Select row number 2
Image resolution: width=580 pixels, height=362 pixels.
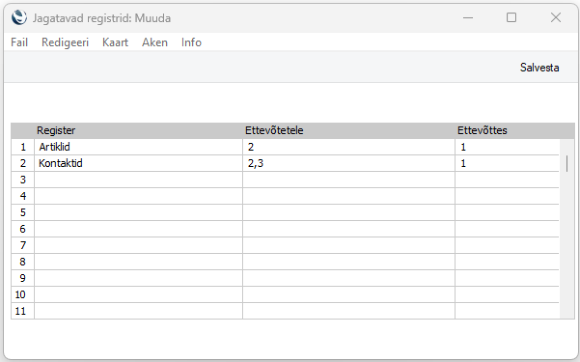(23, 163)
